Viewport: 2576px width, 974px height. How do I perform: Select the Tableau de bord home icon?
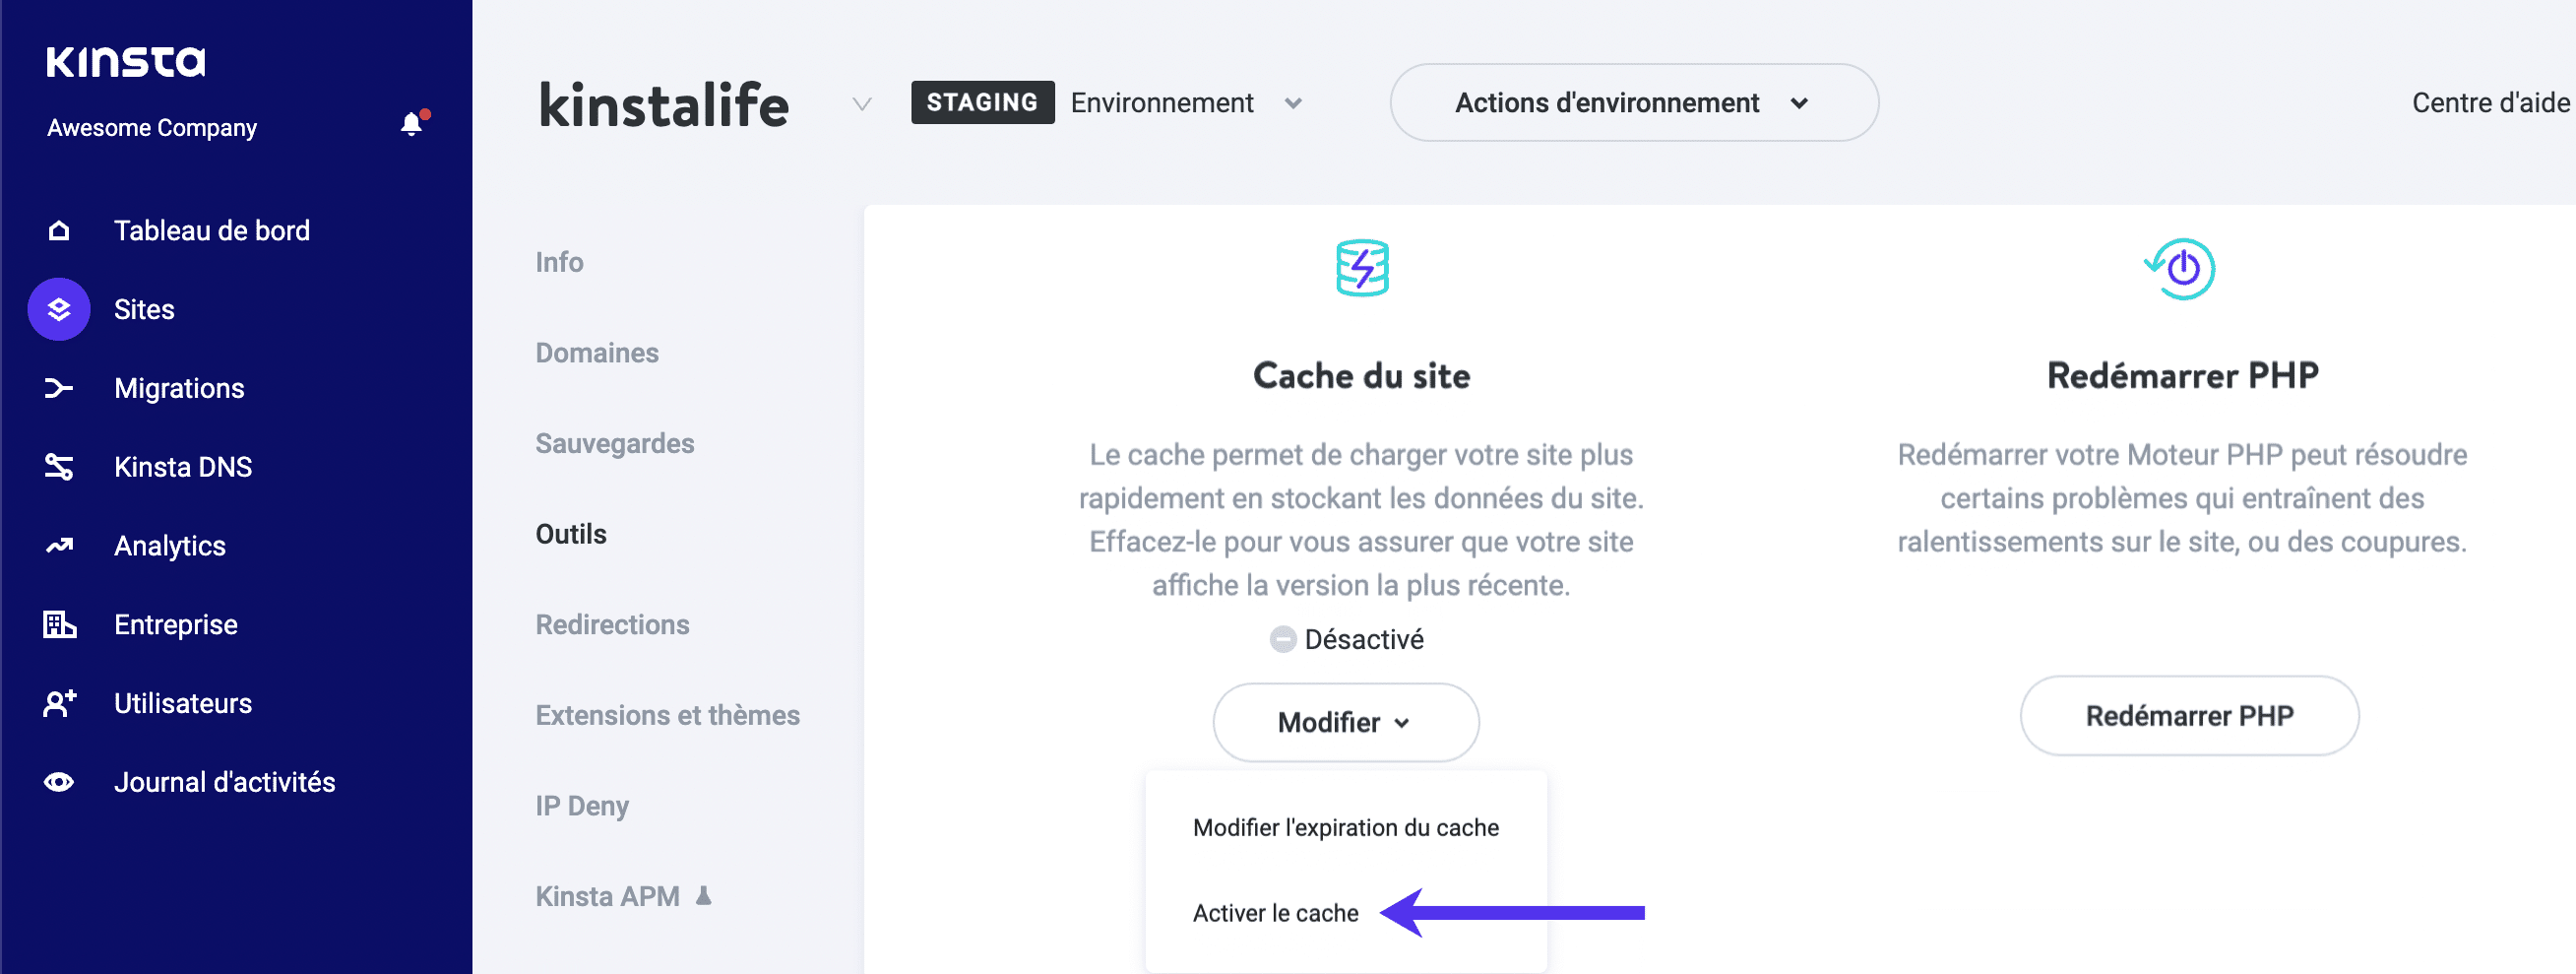click(x=59, y=229)
